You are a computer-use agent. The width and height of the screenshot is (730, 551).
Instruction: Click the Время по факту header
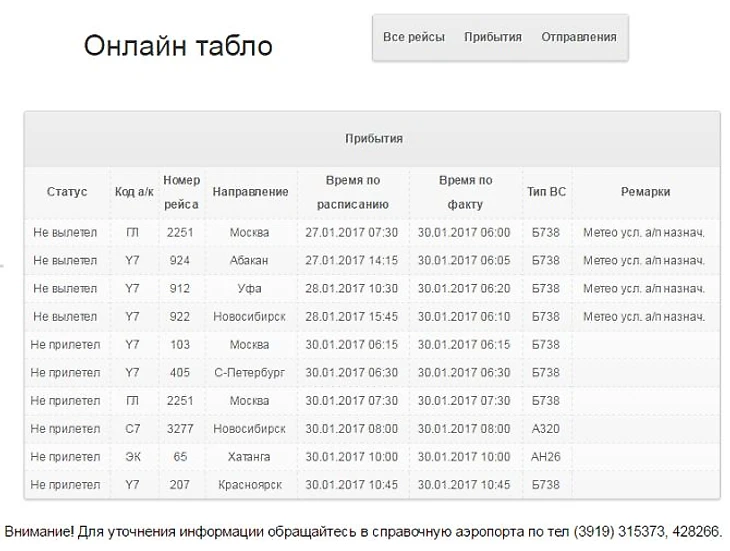[465, 192]
